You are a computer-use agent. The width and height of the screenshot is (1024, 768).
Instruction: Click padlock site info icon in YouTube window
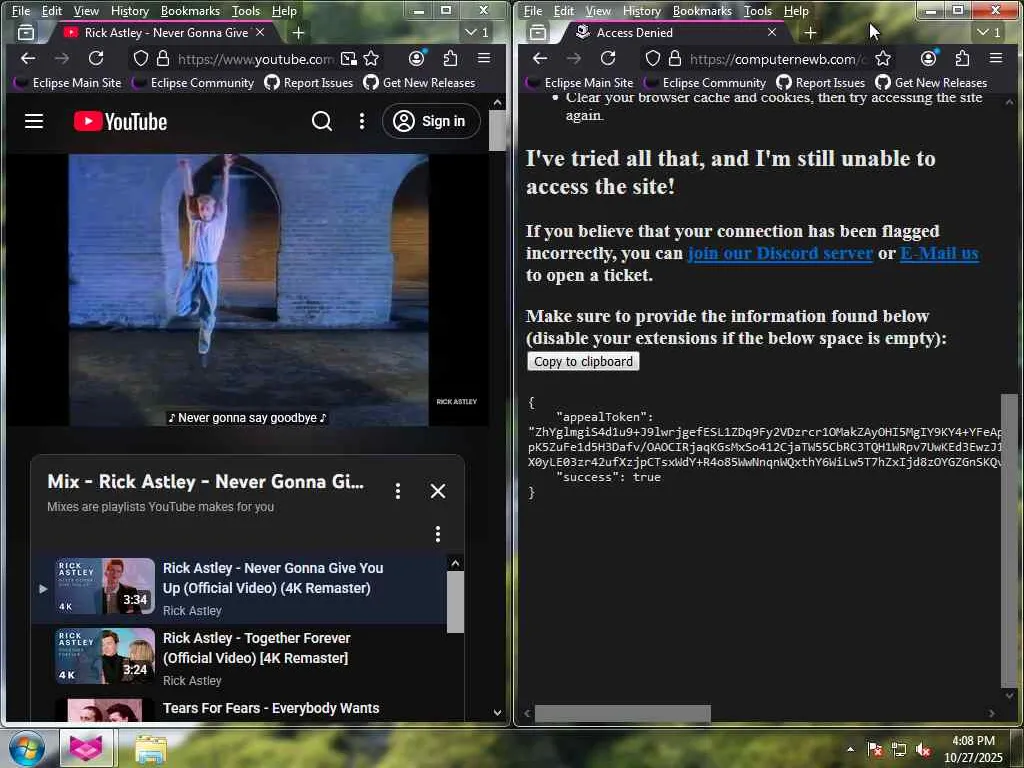coord(163,59)
